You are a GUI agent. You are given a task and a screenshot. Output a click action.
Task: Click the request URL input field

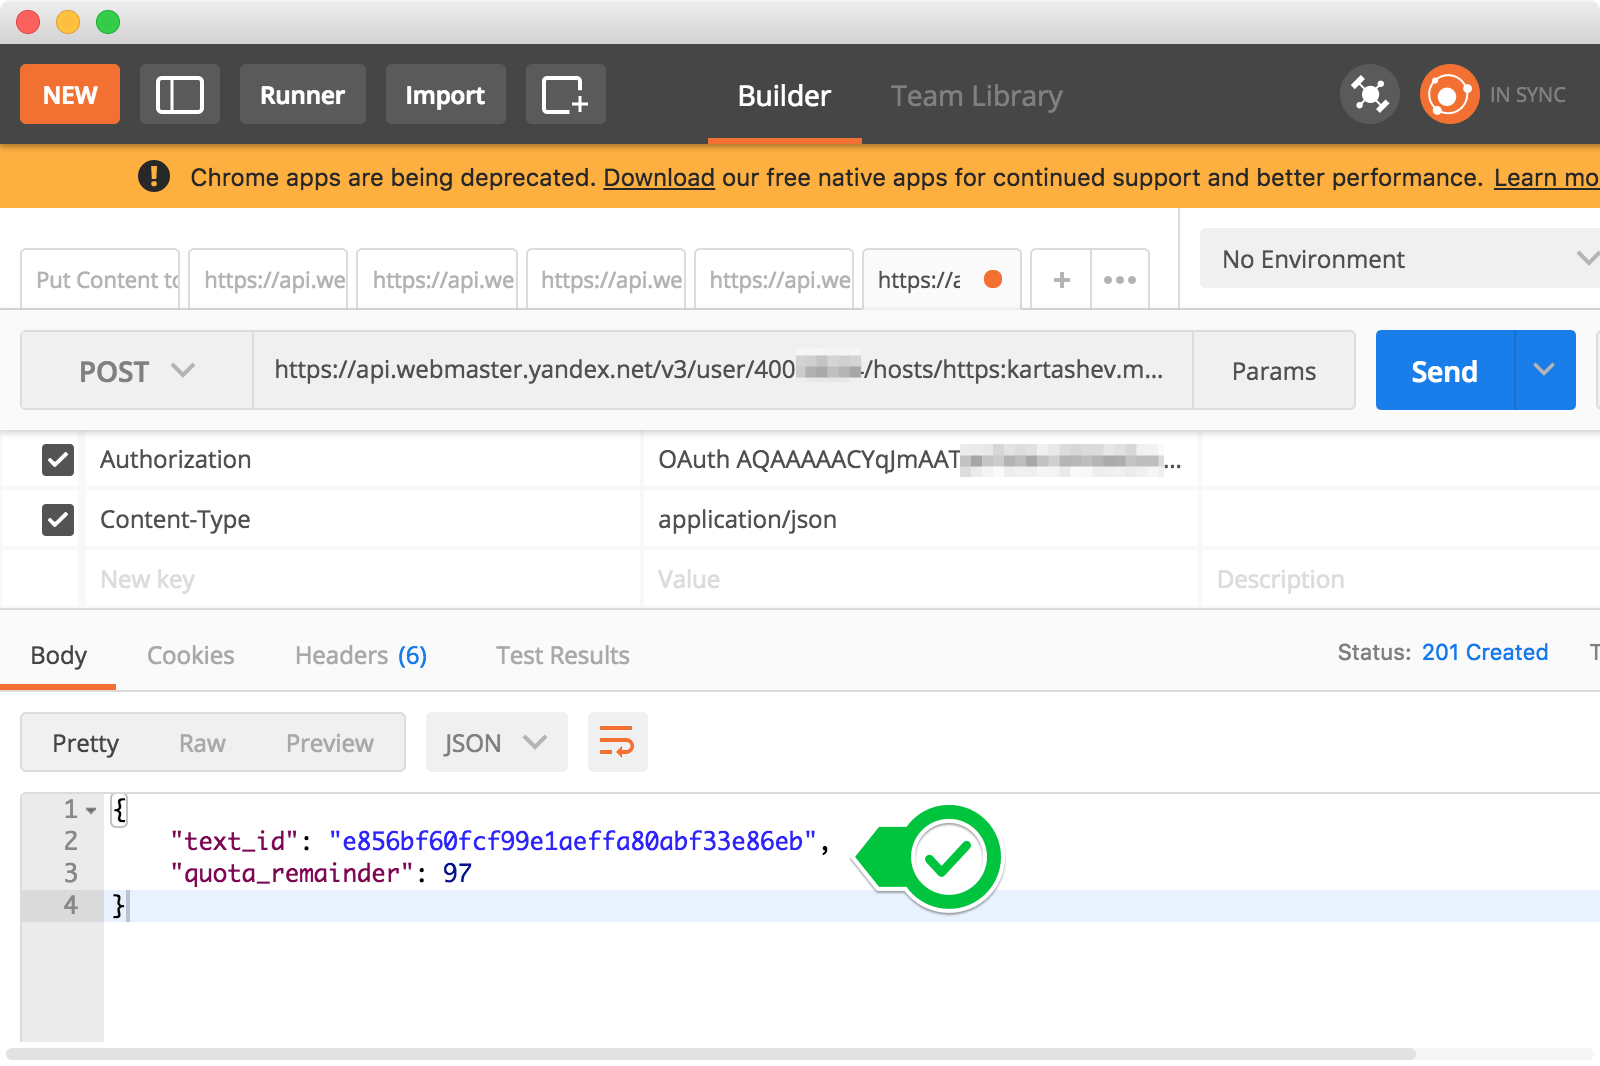click(722, 370)
